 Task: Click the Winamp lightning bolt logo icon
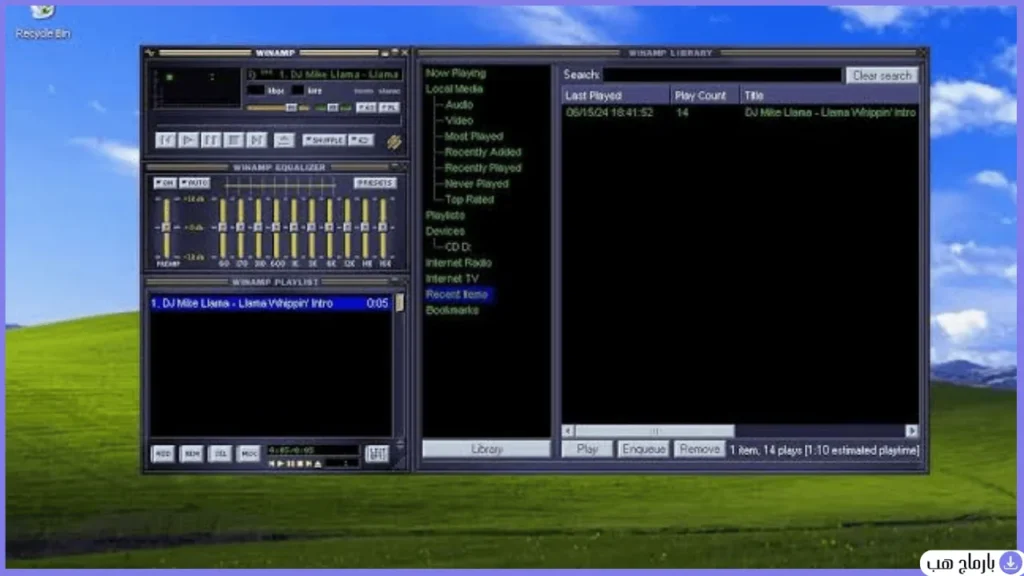click(394, 141)
